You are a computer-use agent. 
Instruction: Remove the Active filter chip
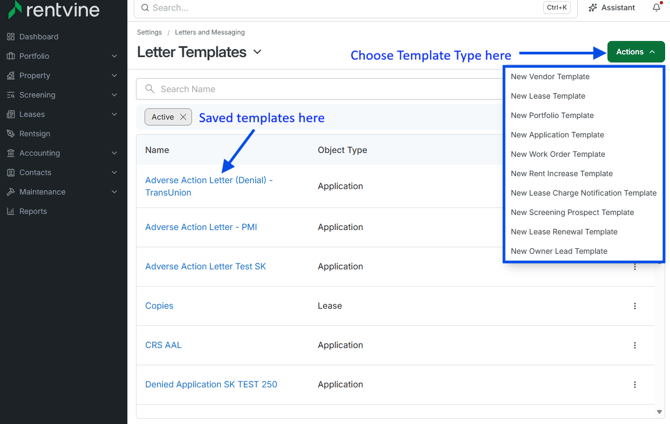[x=183, y=117]
